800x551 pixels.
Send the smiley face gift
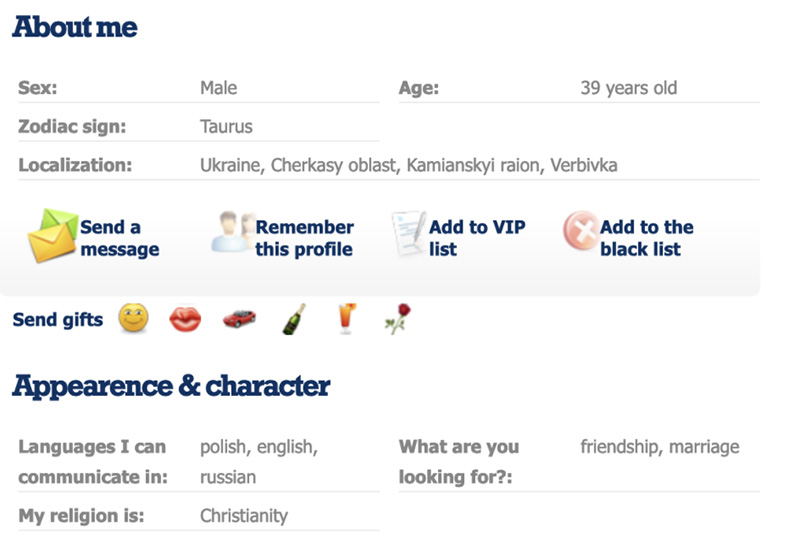point(133,319)
